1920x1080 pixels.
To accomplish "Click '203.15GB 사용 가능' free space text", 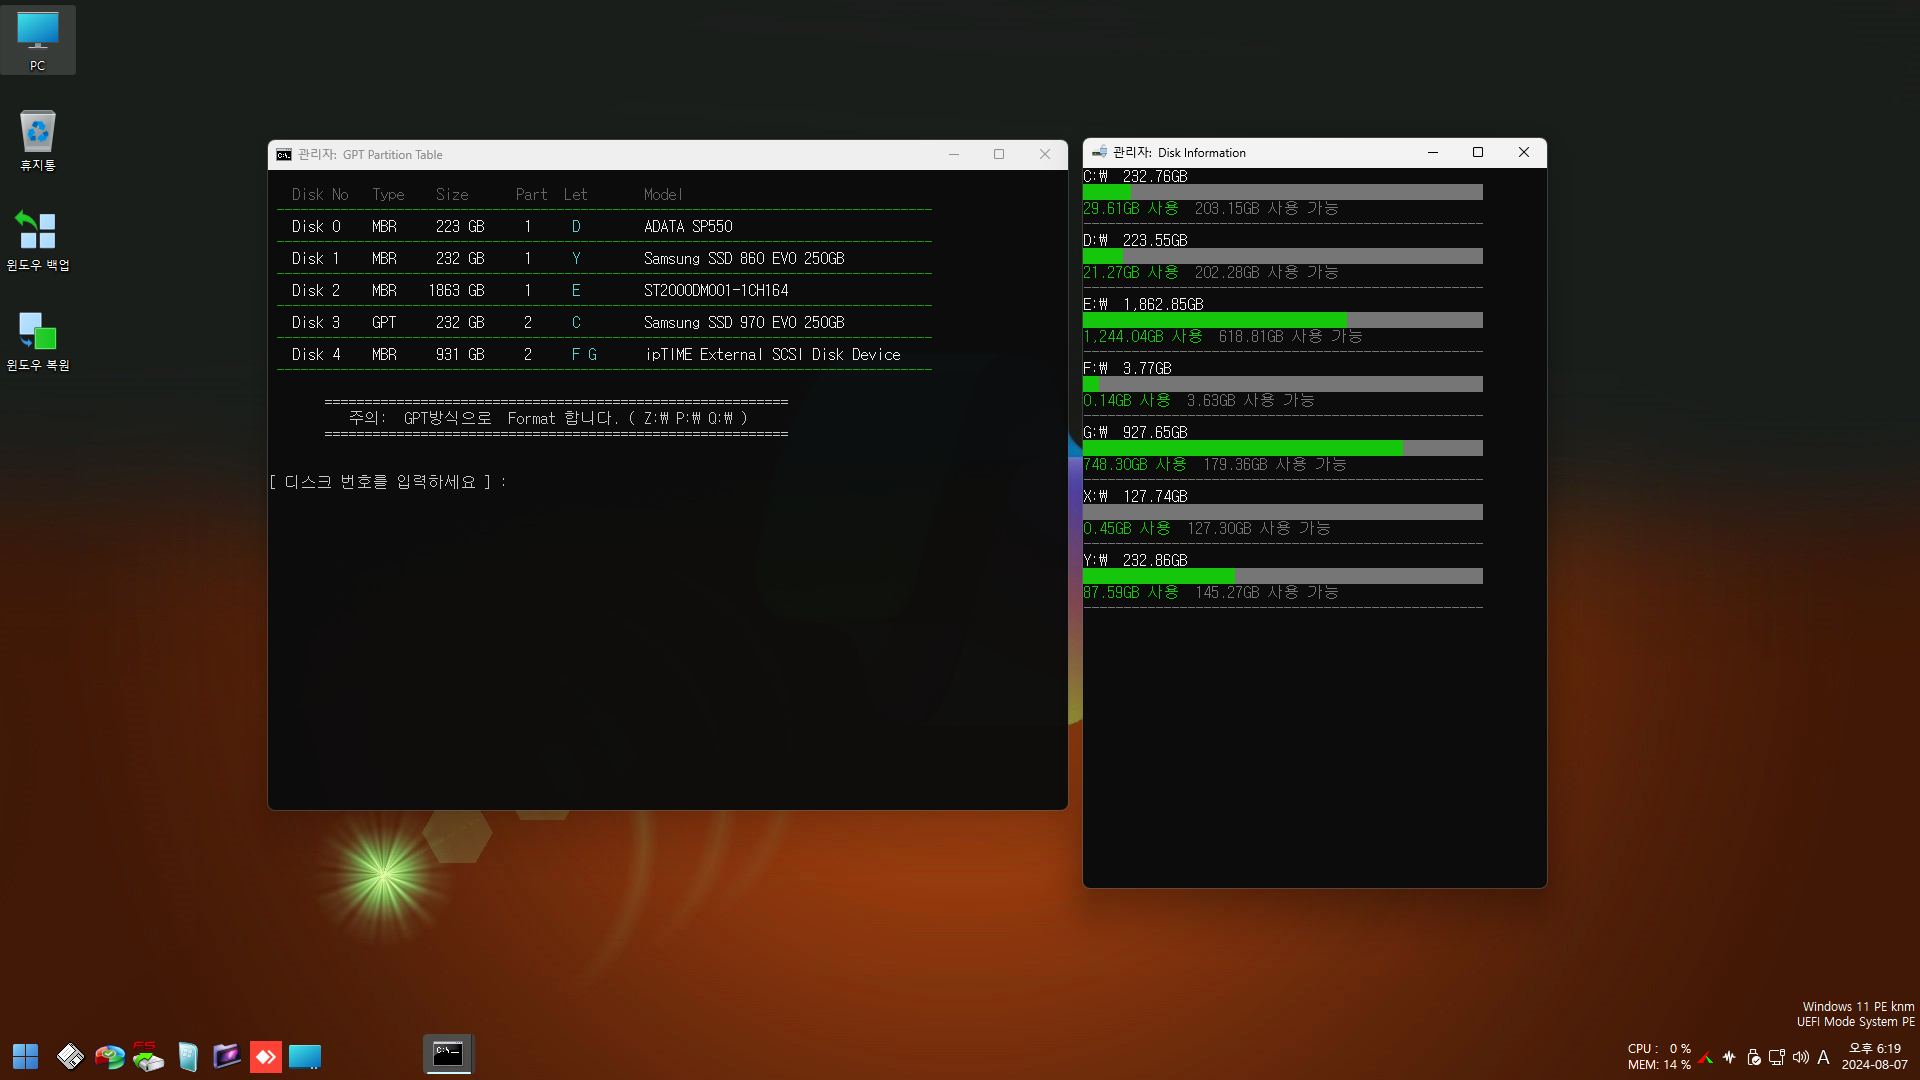I will point(1266,209).
